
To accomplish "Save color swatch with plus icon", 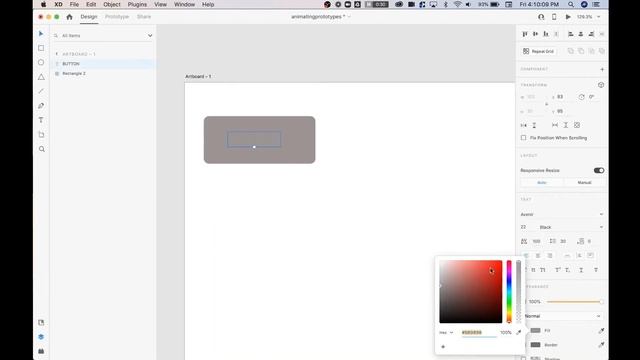I will coord(443,347).
